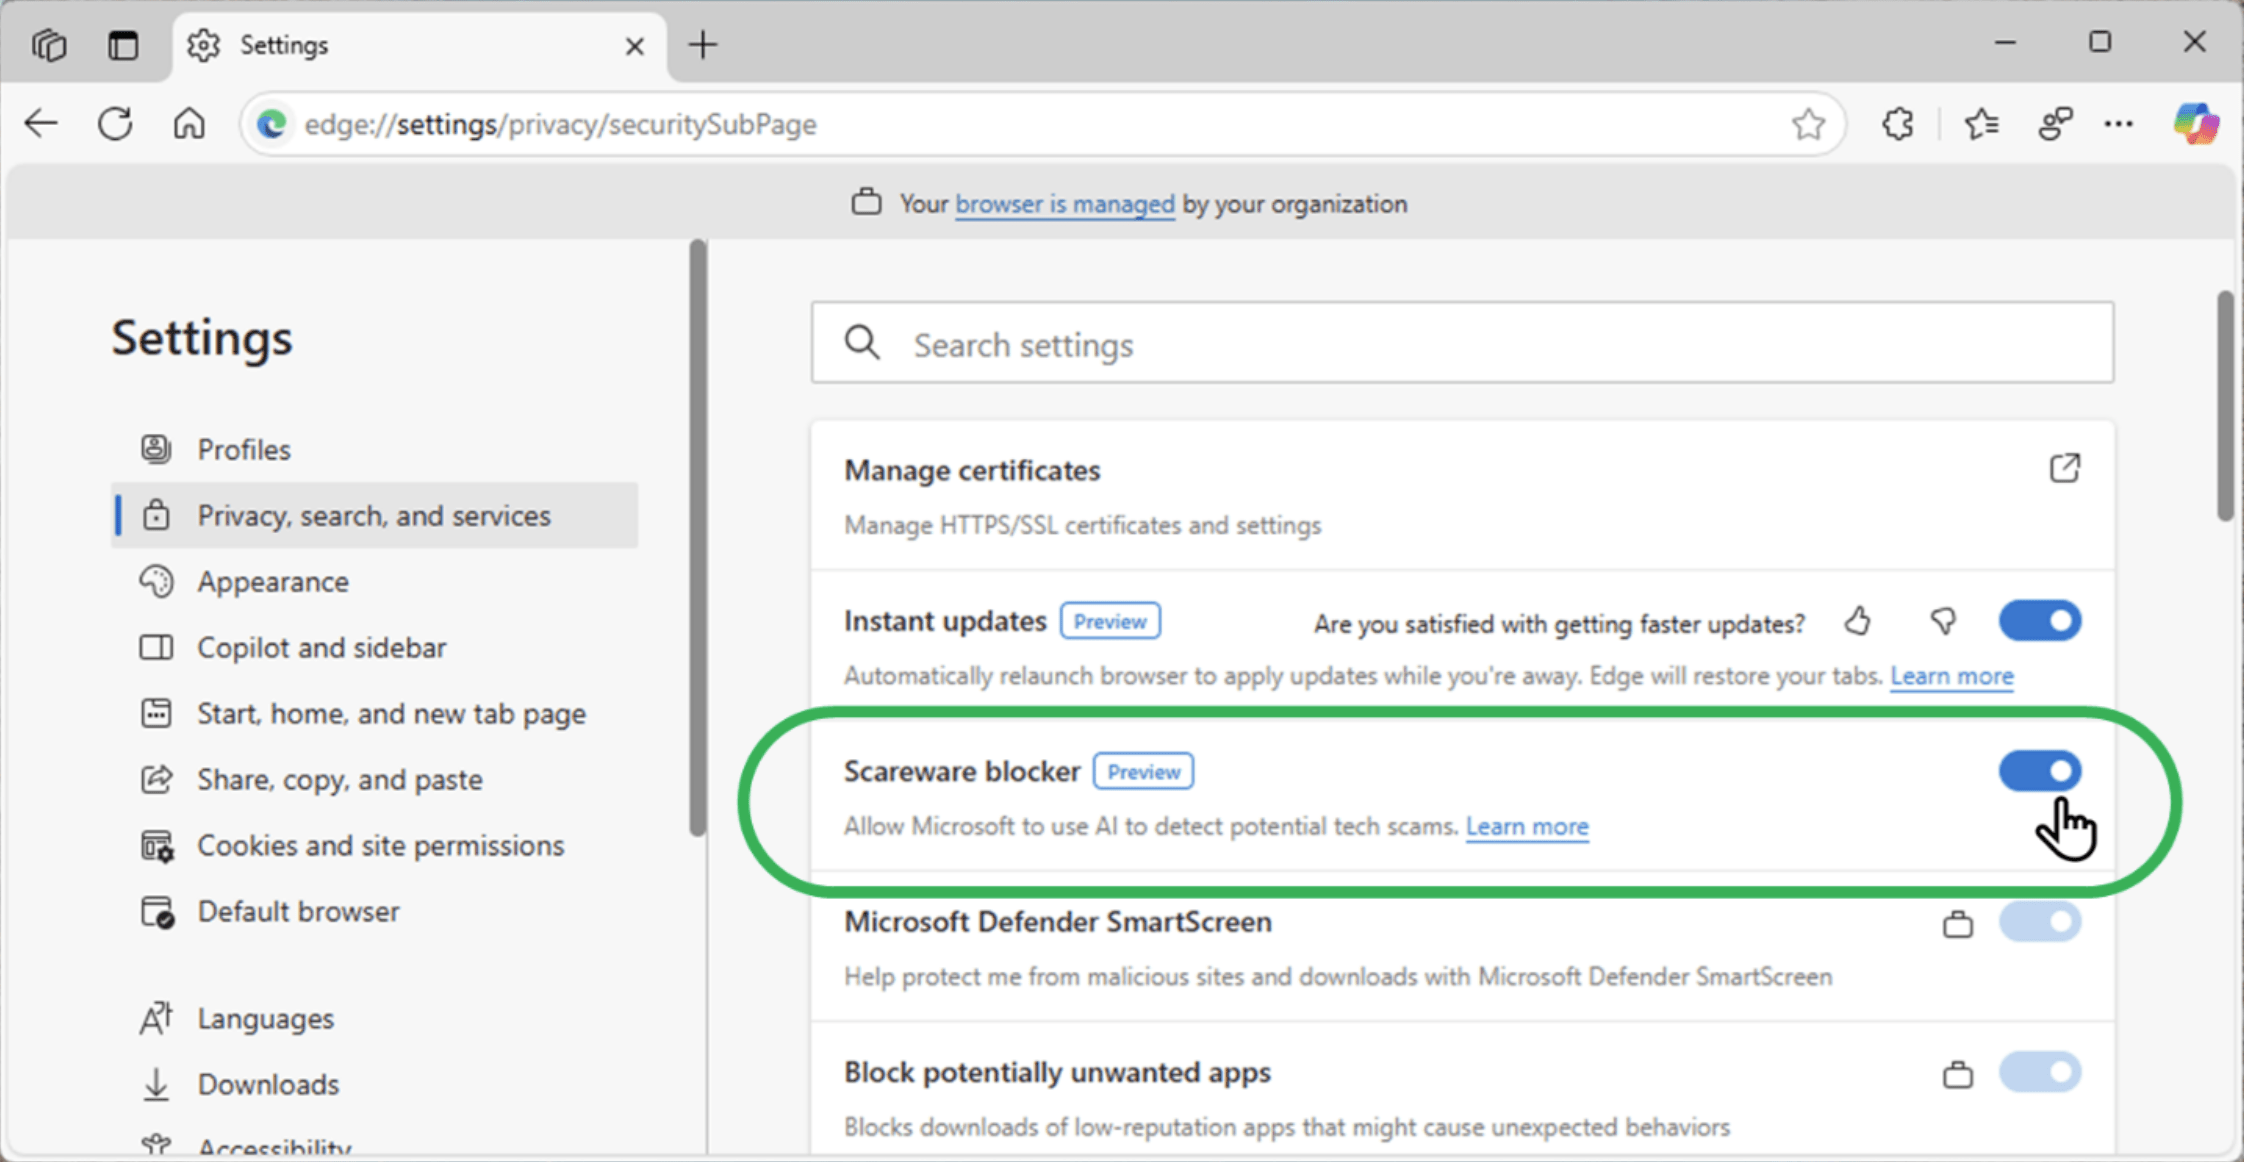Image resolution: width=2244 pixels, height=1162 pixels.
Task: Click the Privacy, search, and services icon
Action: point(159,514)
